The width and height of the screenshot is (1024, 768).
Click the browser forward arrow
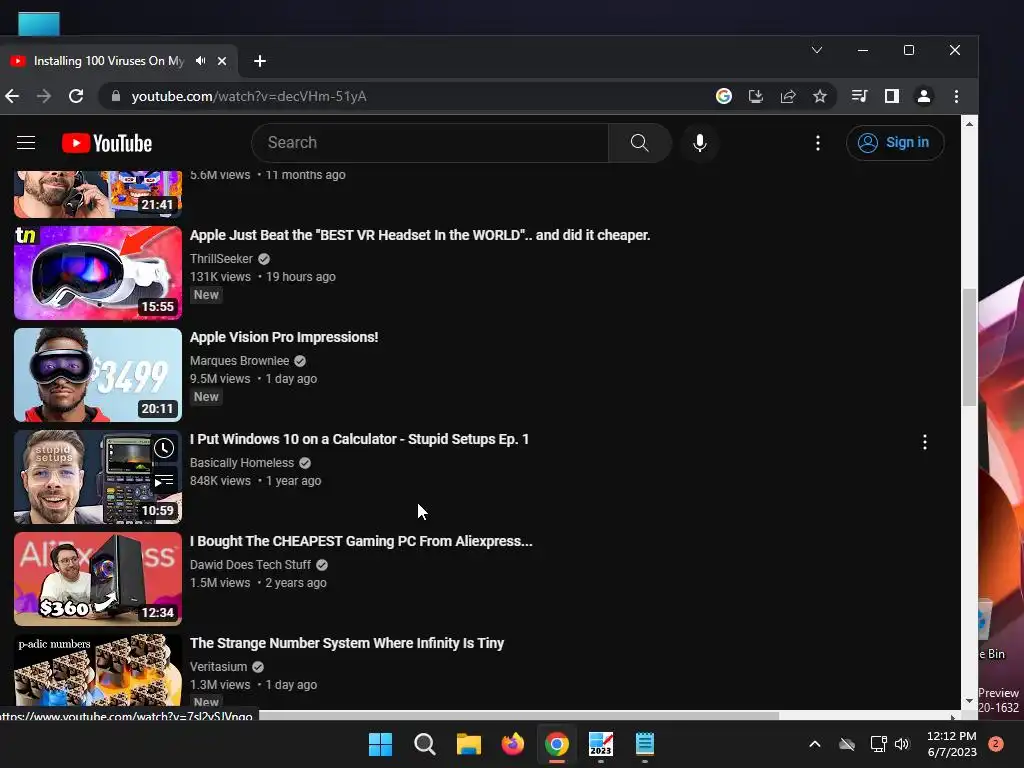pyautogui.click(x=44, y=96)
